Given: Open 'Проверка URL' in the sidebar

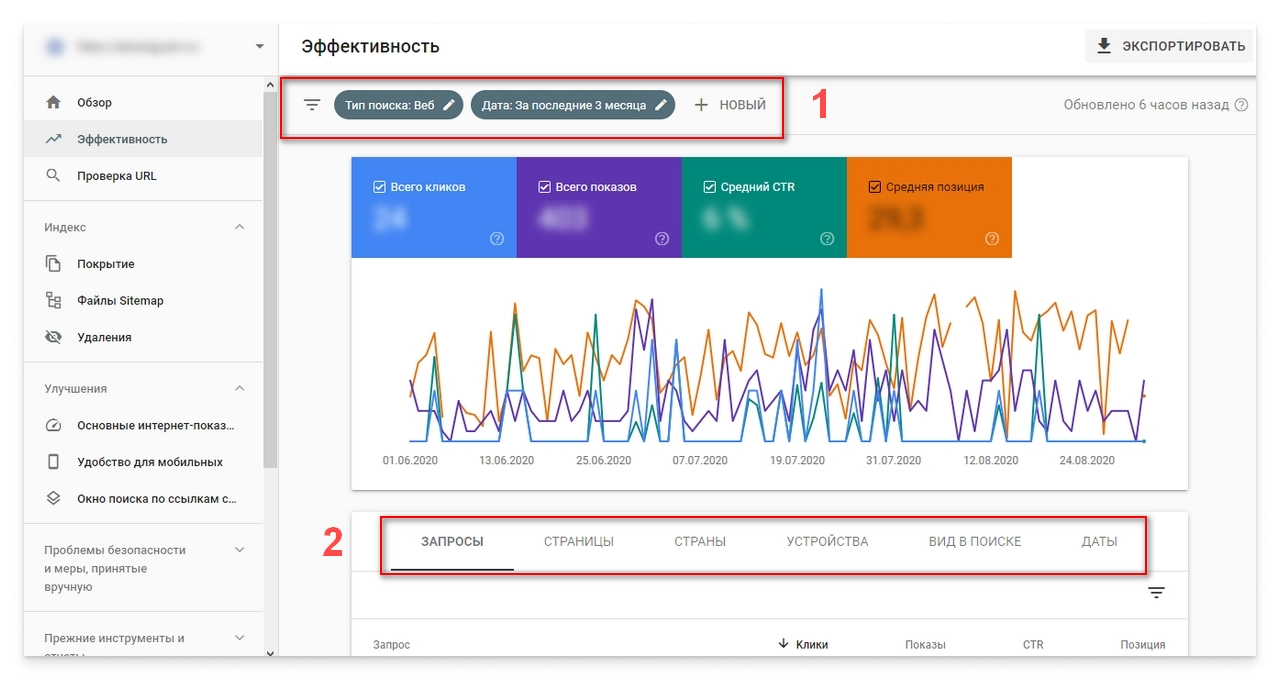Looking at the screenshot, I should pos(116,176).
